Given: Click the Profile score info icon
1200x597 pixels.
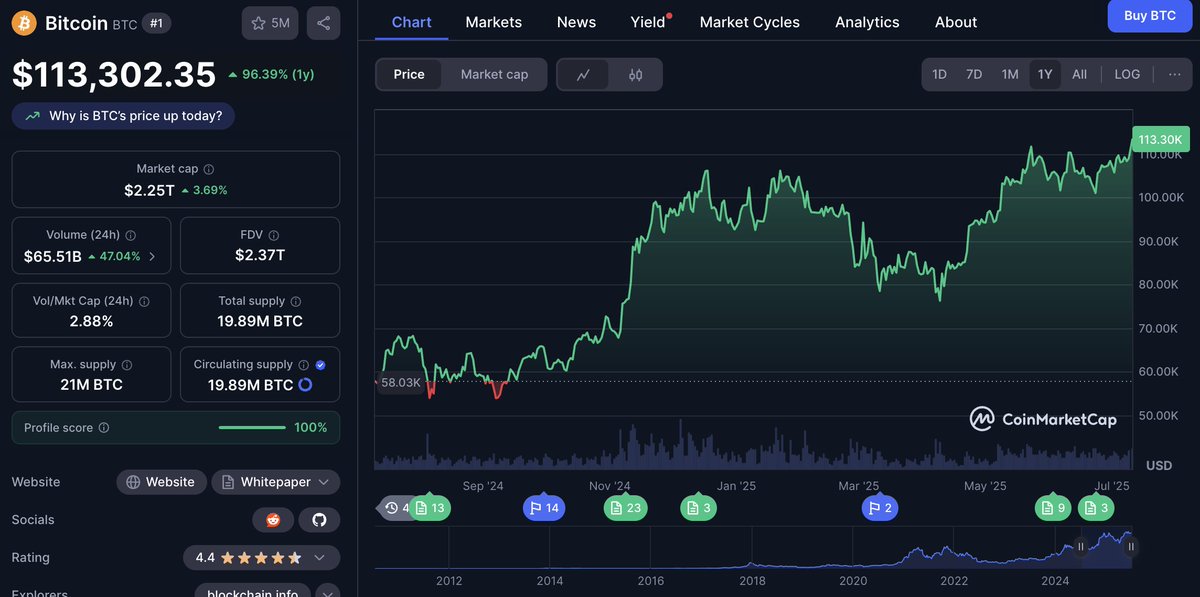Looking at the screenshot, I should pyautogui.click(x=104, y=428).
